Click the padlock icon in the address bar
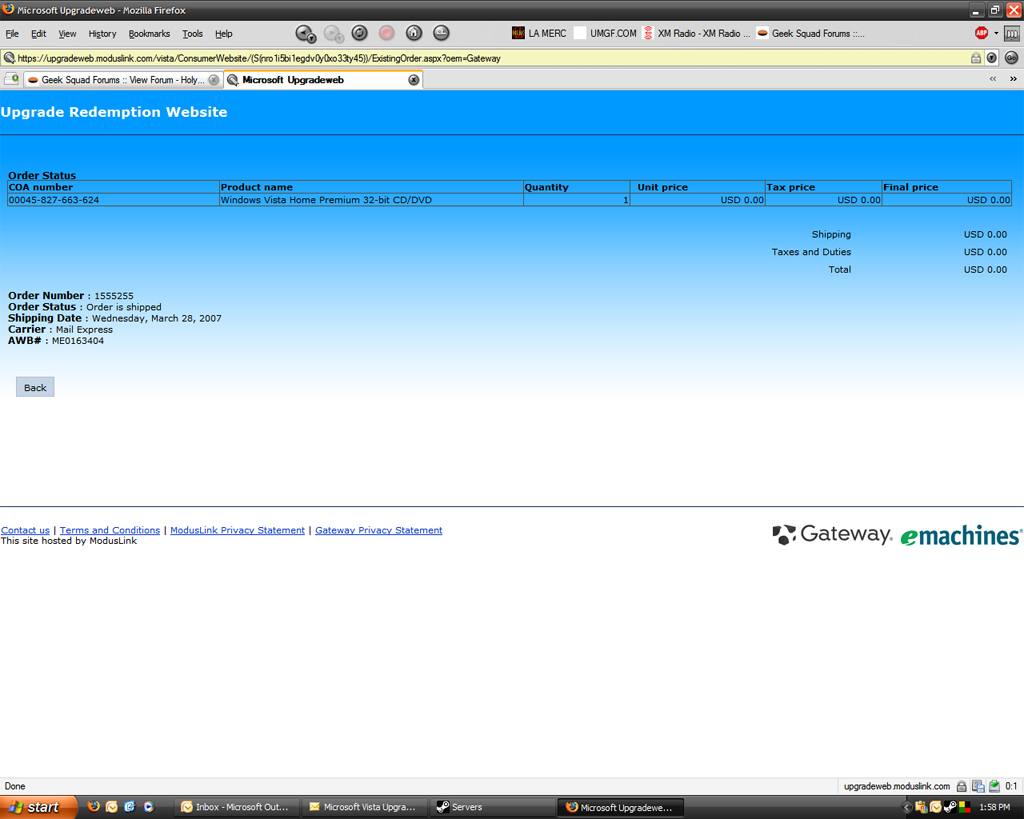The height and width of the screenshot is (819, 1024). point(976,58)
